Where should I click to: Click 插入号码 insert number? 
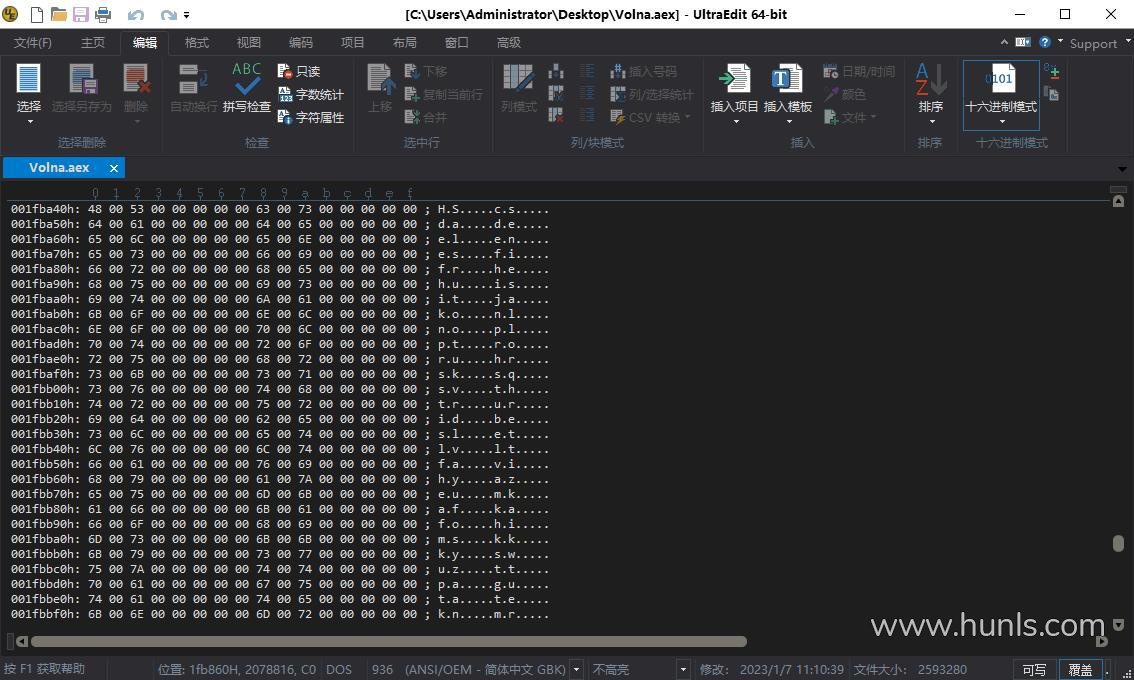644,71
